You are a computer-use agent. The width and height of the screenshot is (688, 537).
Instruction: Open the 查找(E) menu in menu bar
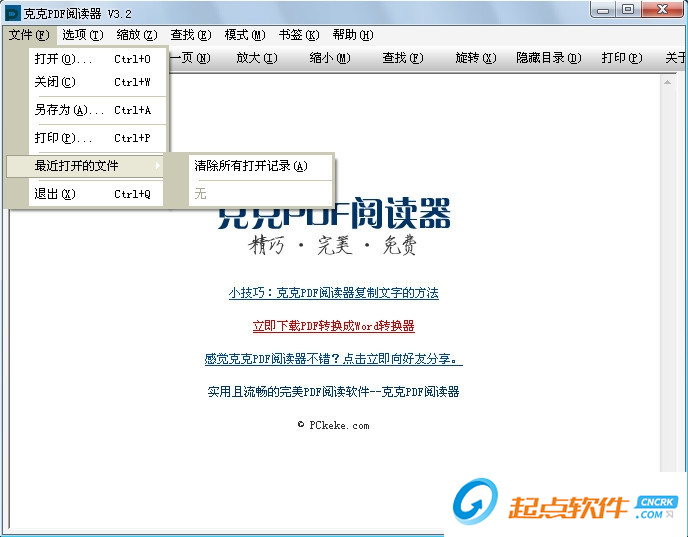191,35
